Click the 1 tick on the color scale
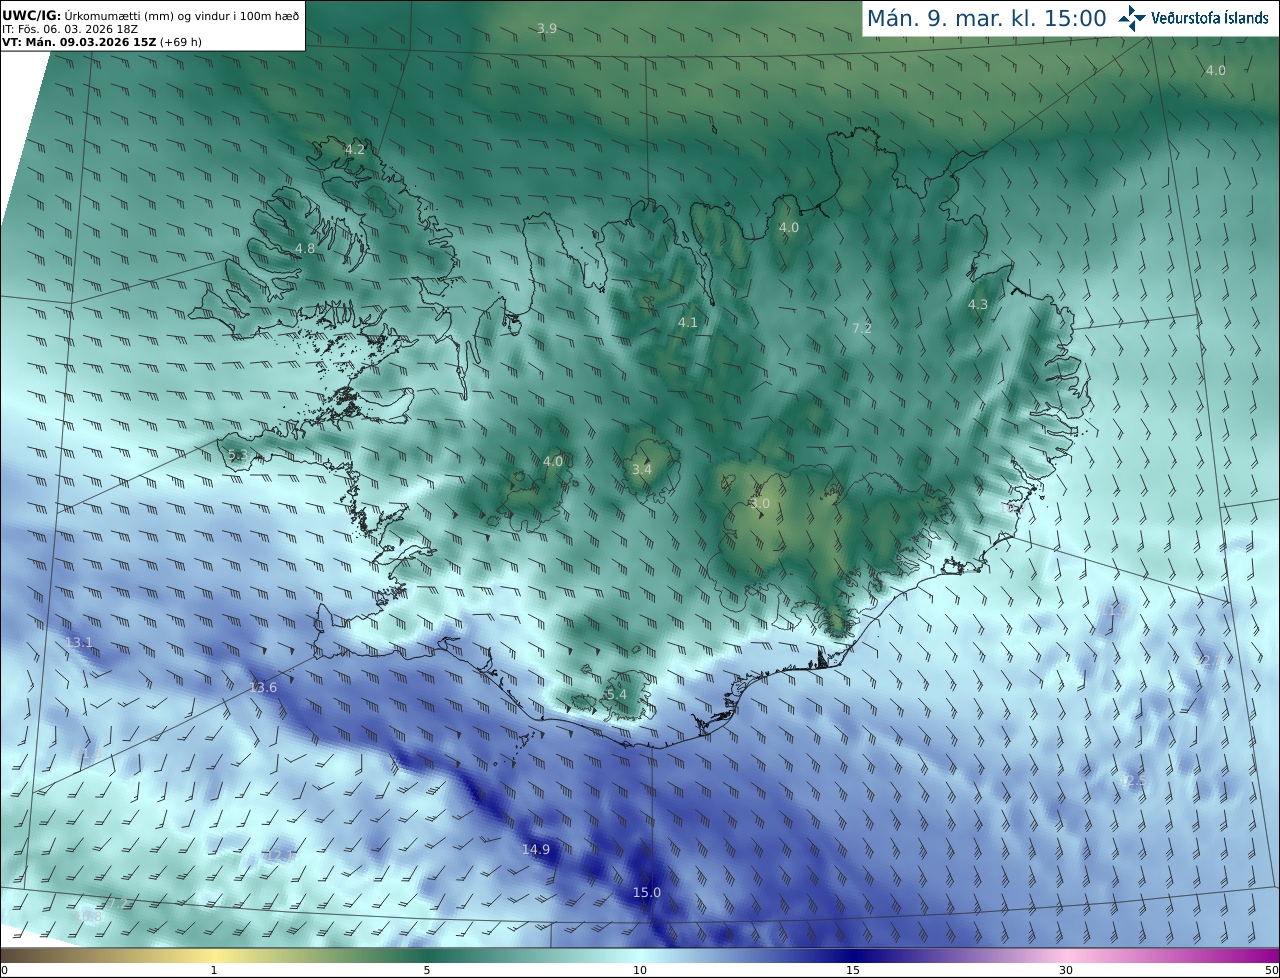Image resolution: width=1280 pixels, height=978 pixels. (x=214, y=970)
